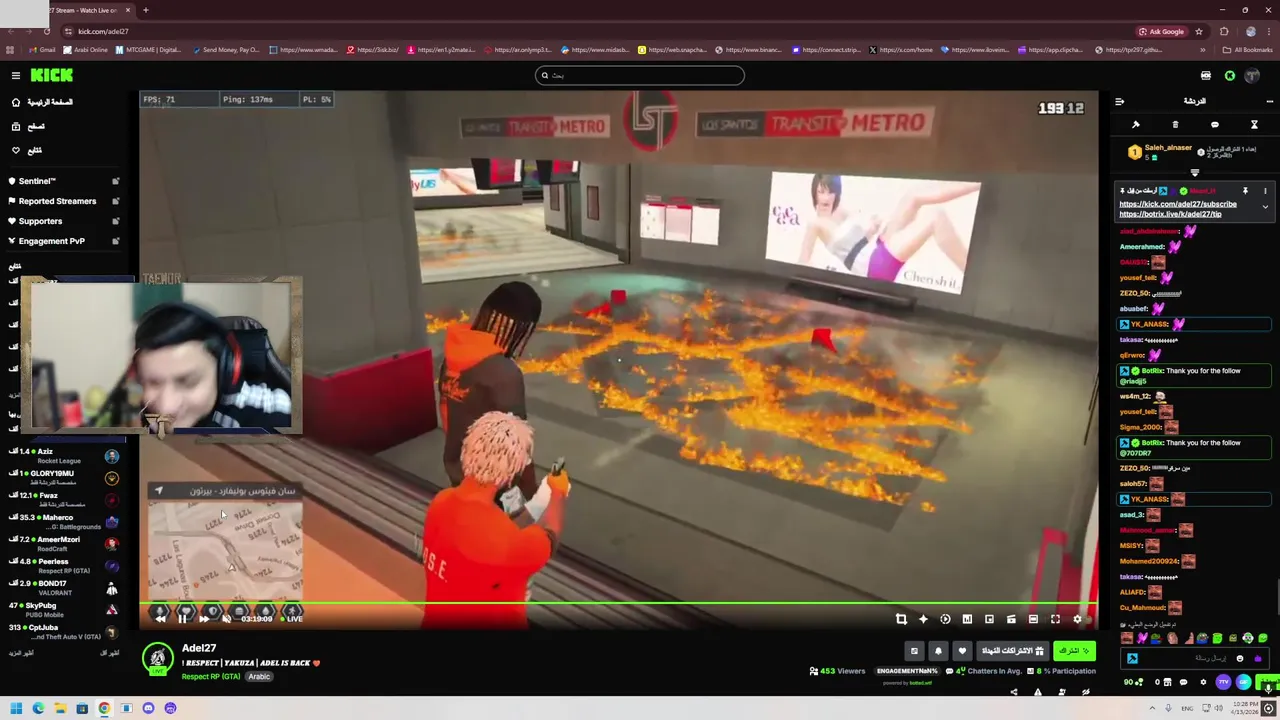Expand the leaderboard with down arrow
This screenshot has height=720, width=1280.
pos(1194,173)
